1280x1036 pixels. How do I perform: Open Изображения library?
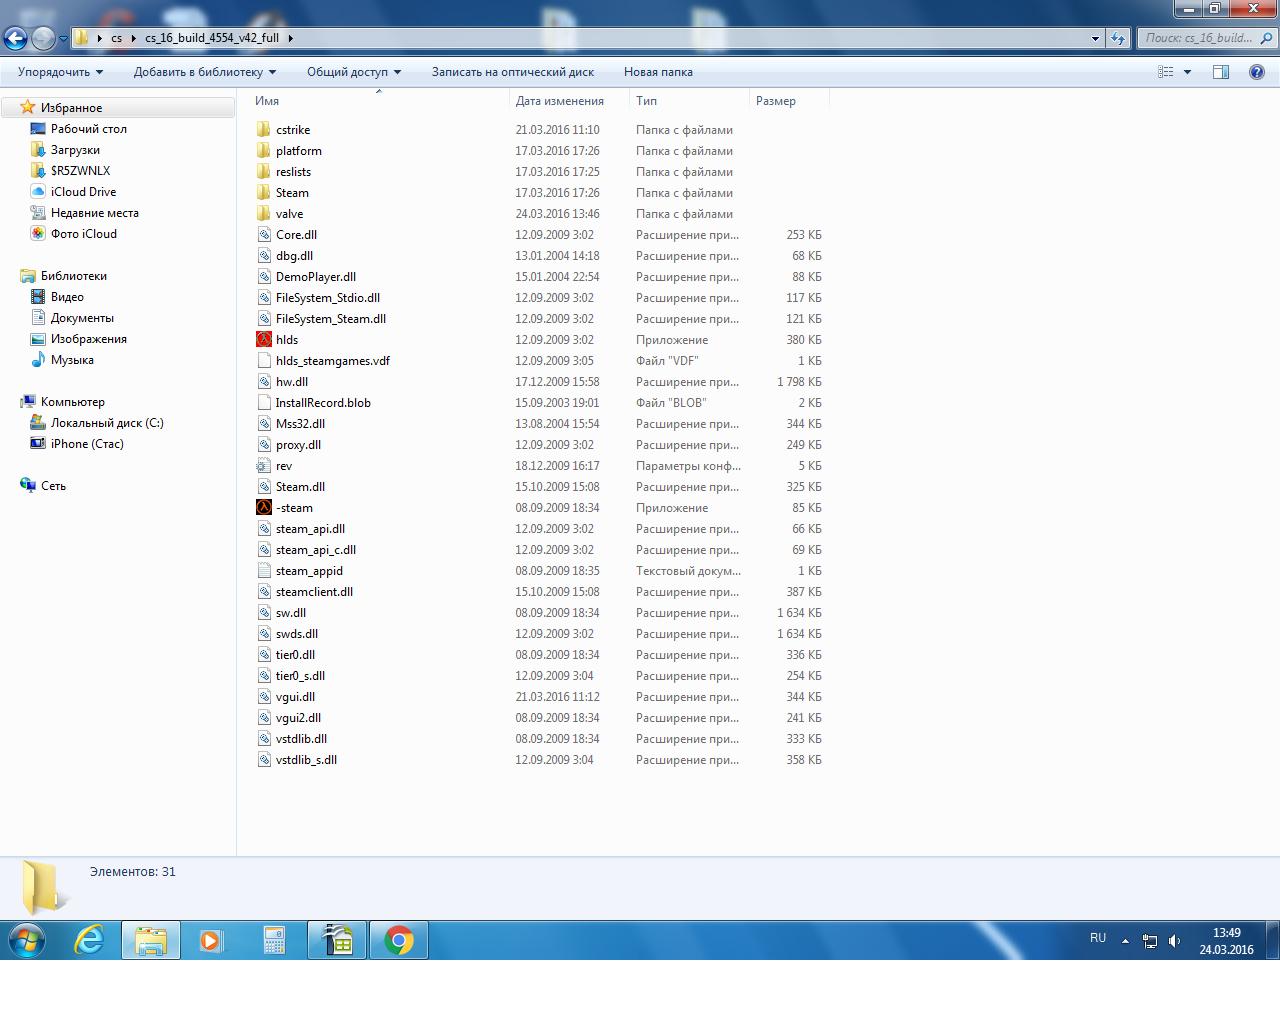click(x=88, y=339)
